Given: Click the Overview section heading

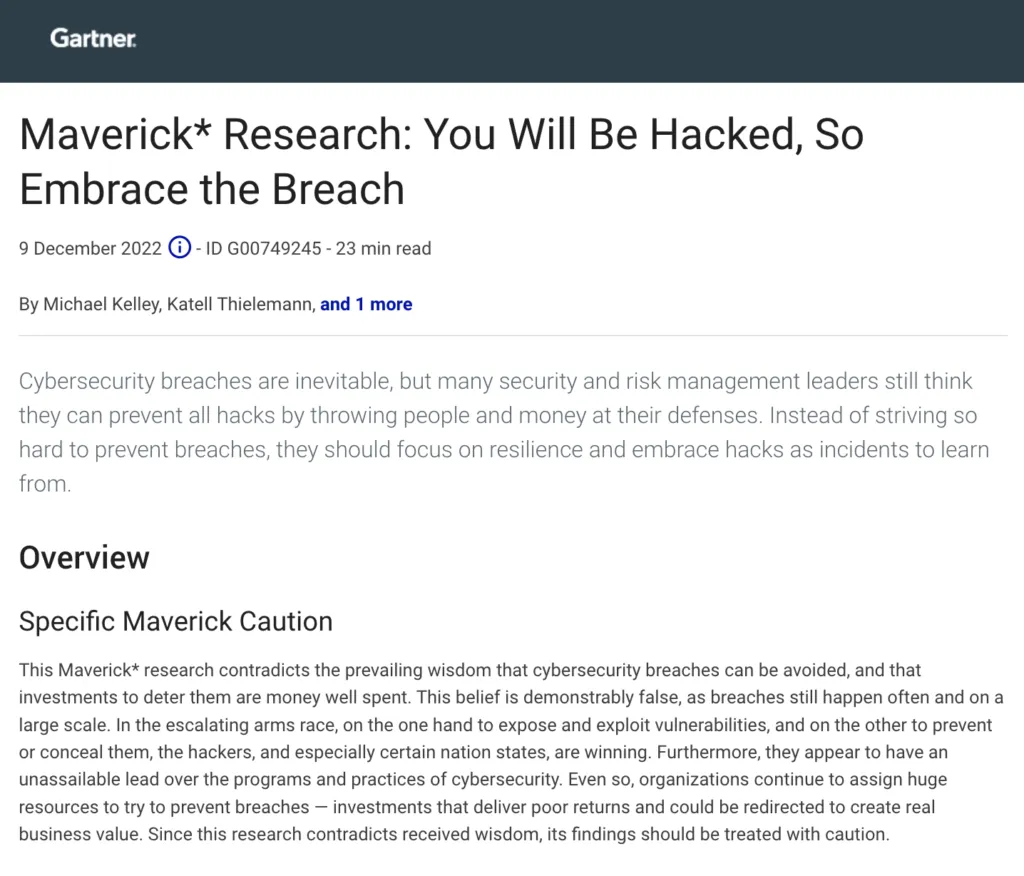Looking at the screenshot, I should point(84,557).
